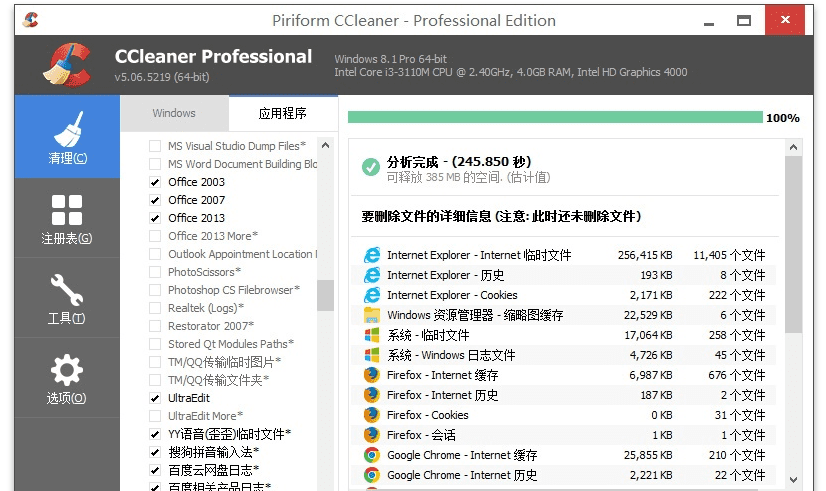The height and width of the screenshot is (491, 826).
Task: Switch to the Windows tab
Action: (x=174, y=113)
